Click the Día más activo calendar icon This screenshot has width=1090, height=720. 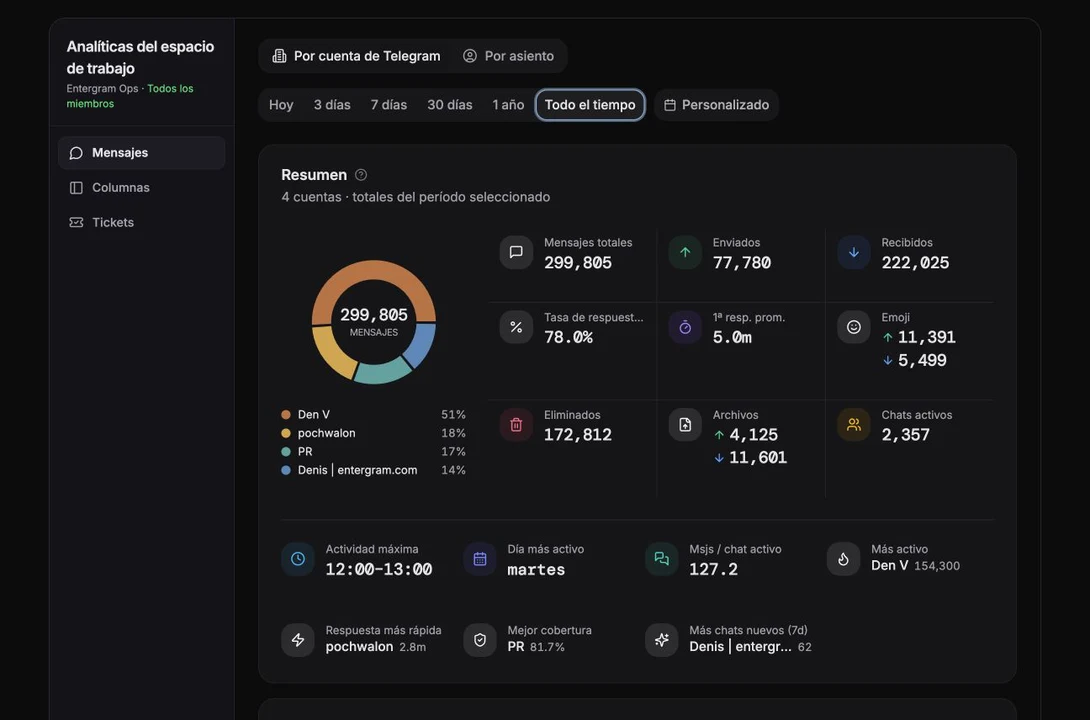[480, 559]
